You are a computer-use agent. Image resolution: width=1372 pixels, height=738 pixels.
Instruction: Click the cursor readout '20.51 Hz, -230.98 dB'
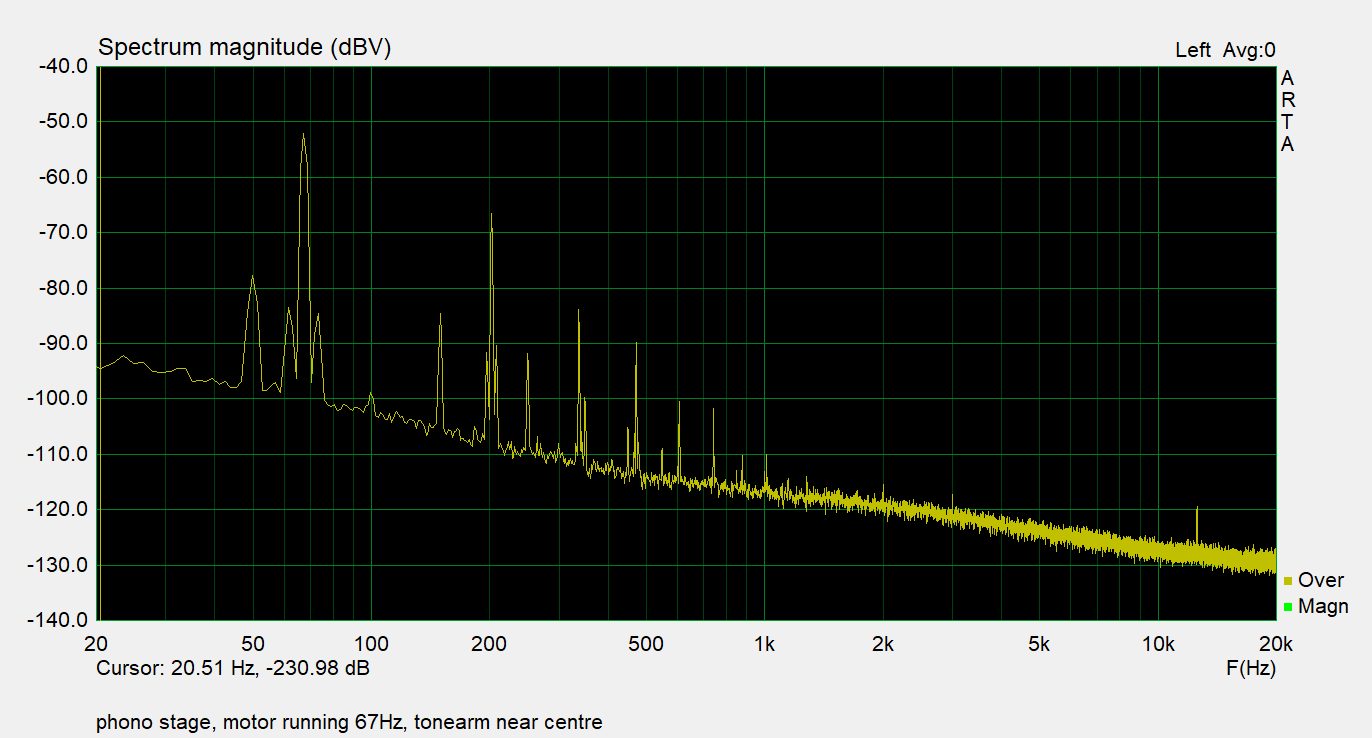[x=270, y=668]
